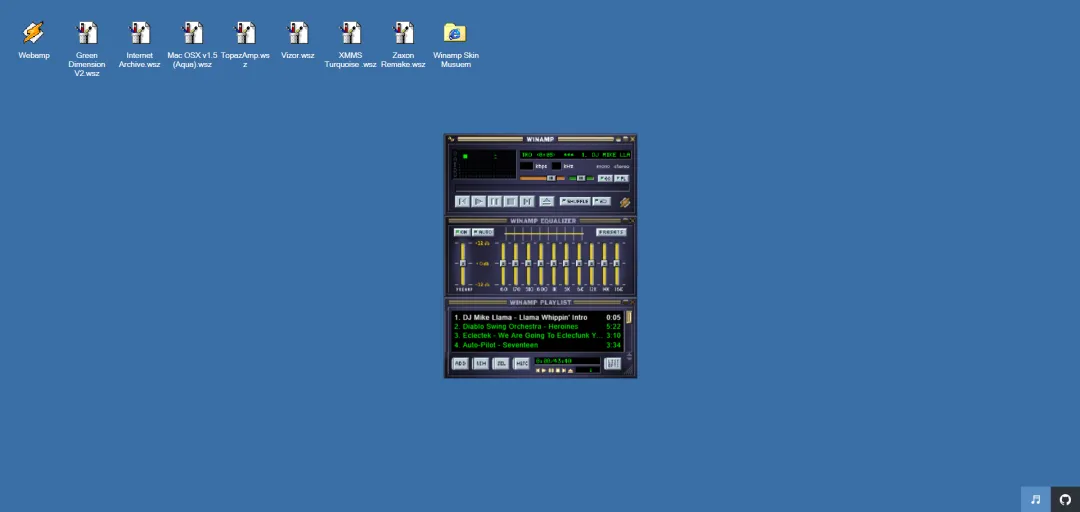The height and width of the screenshot is (512, 1080).
Task: Click the song position seek bar
Action: (x=542, y=188)
